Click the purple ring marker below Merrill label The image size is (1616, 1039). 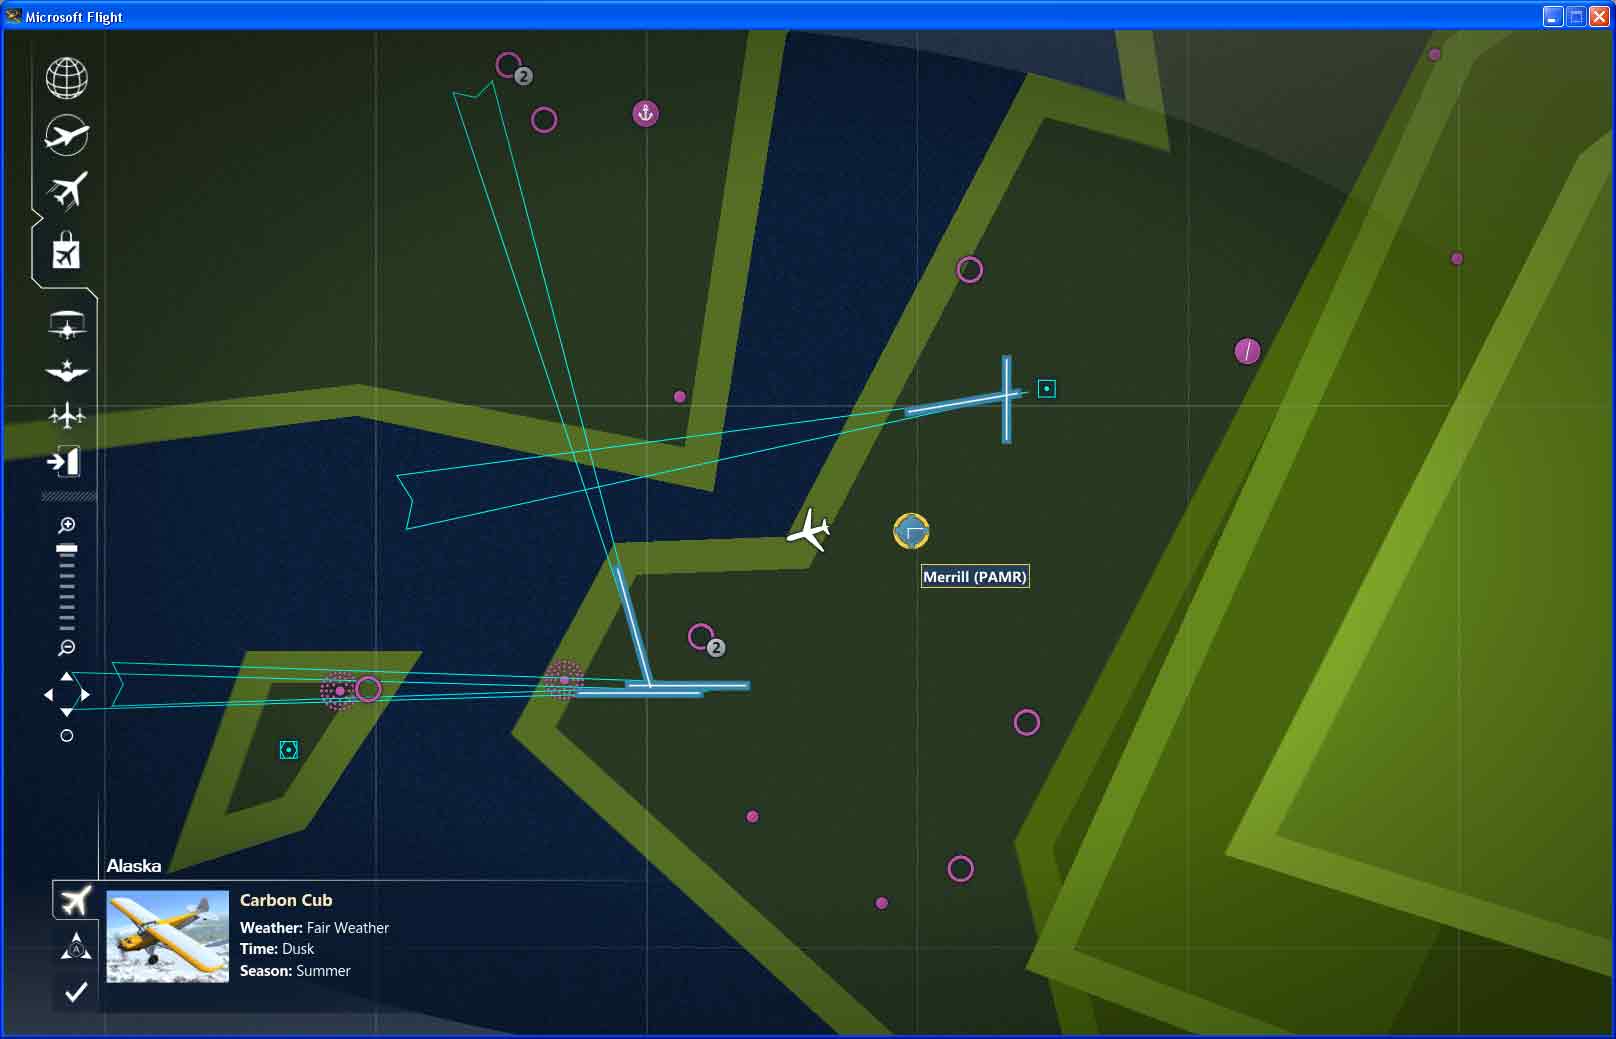(1027, 722)
